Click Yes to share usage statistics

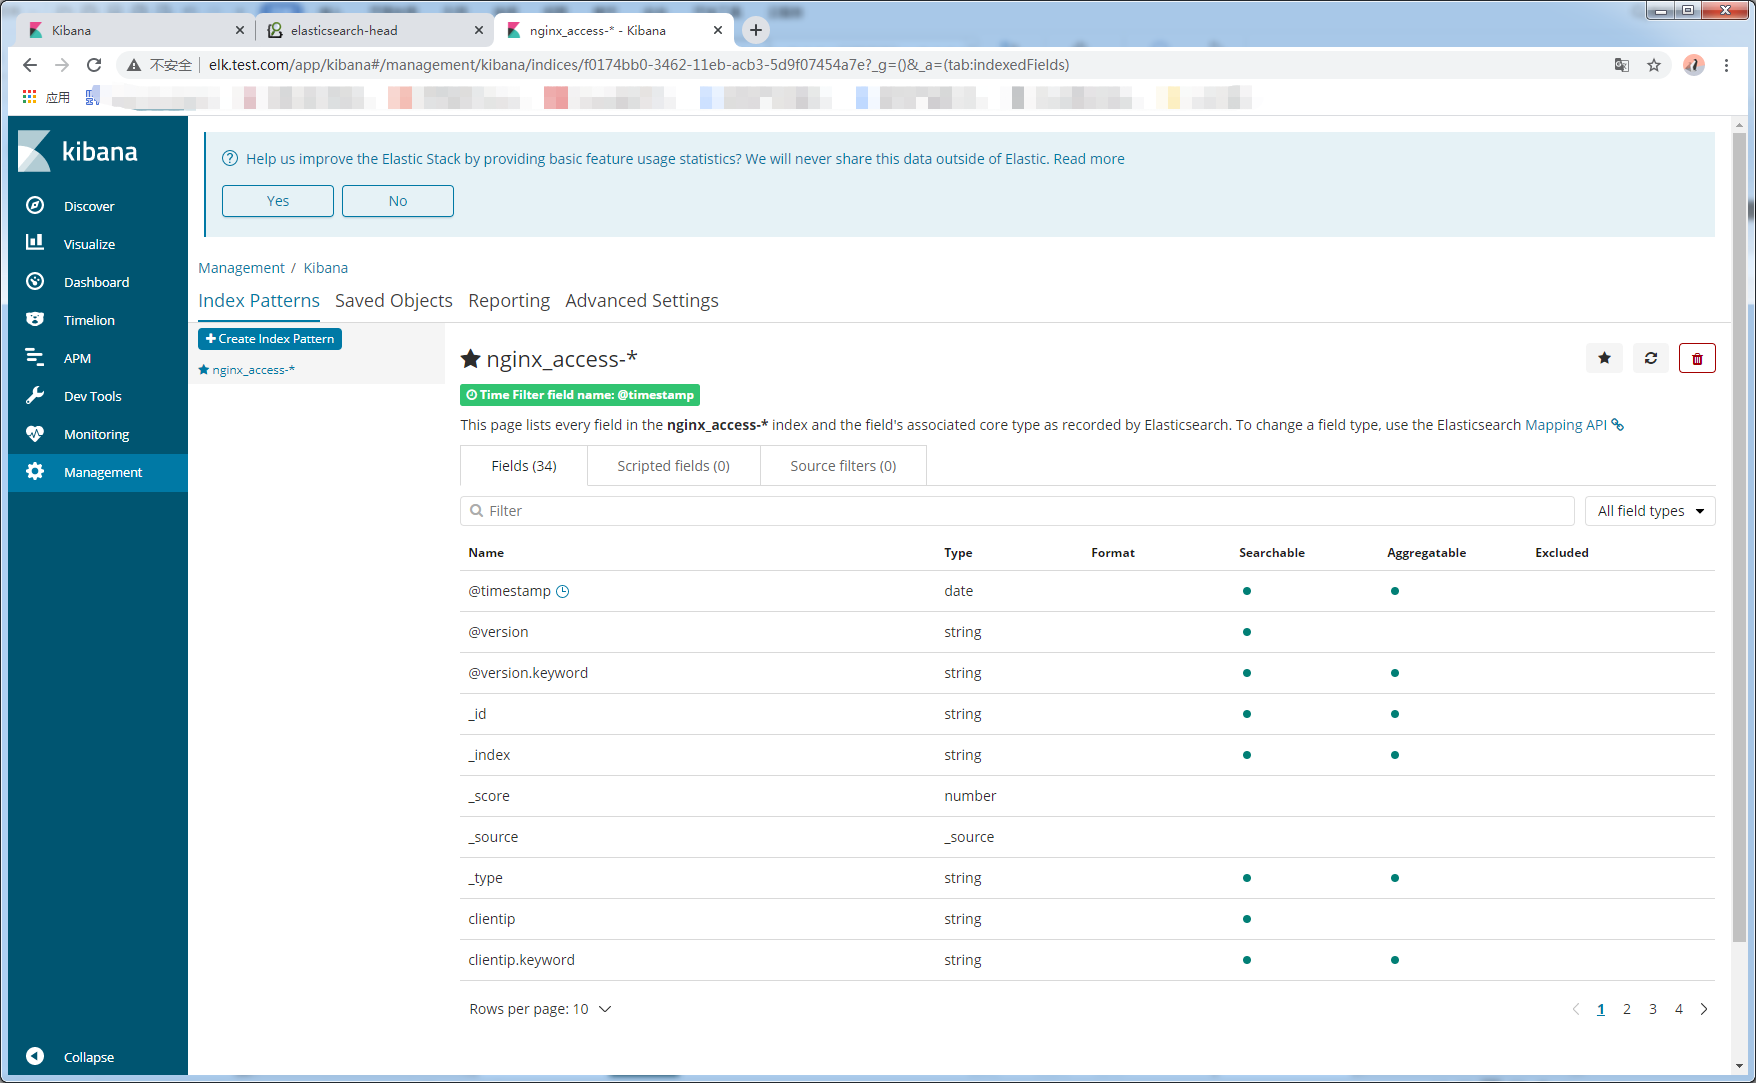[278, 201]
